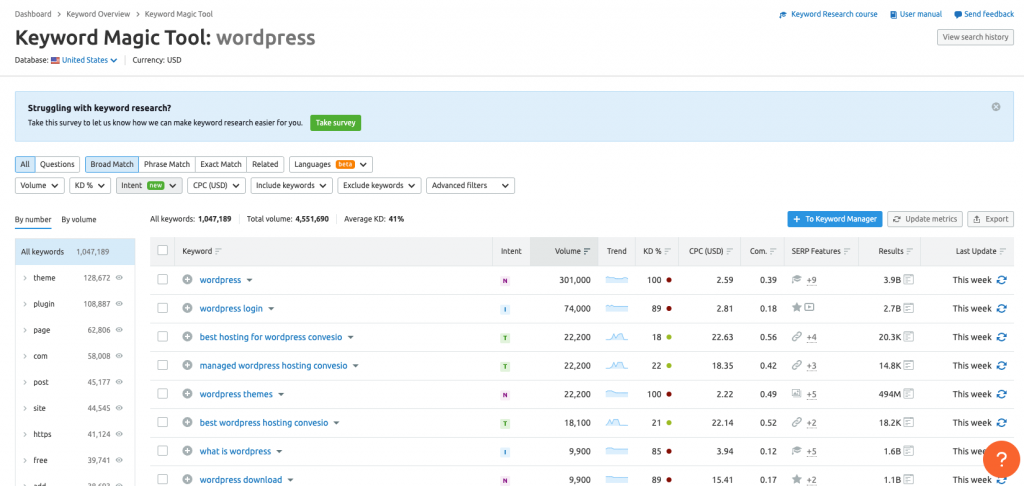Select the Questions tab
Screen dimensions: 1024x486
tap(57, 165)
